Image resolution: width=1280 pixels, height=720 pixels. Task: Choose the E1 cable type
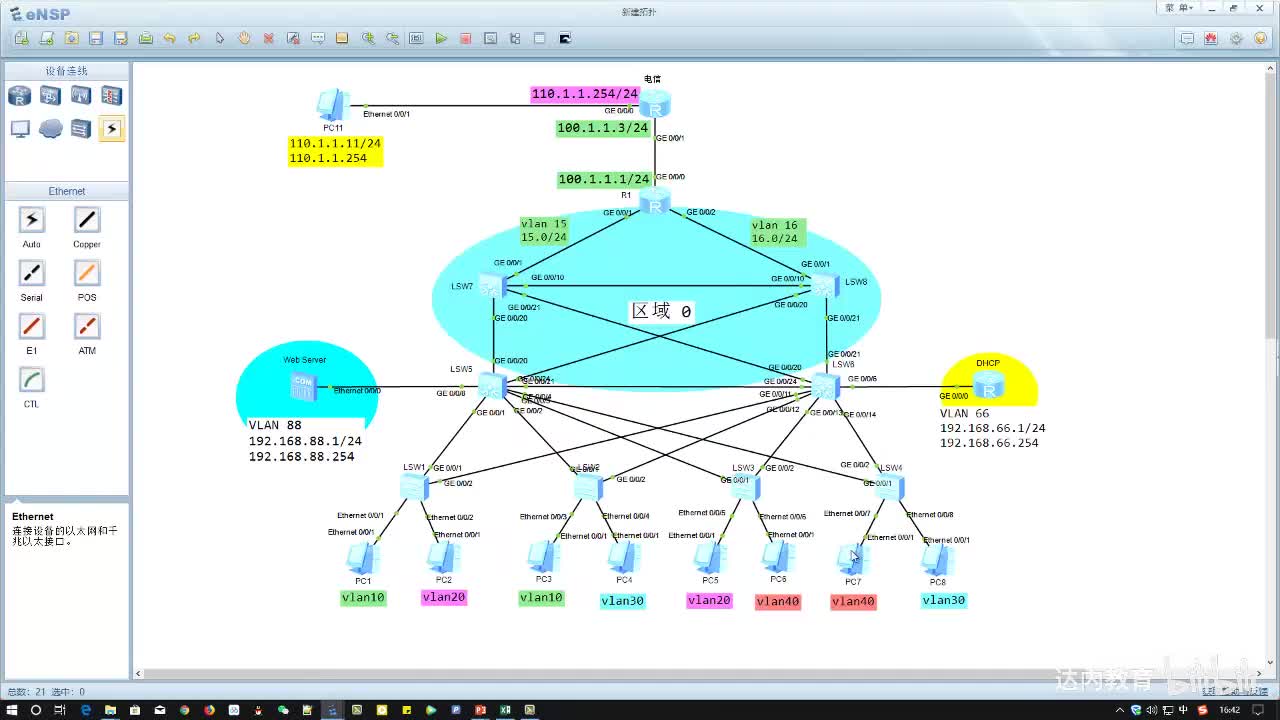click(x=32, y=326)
